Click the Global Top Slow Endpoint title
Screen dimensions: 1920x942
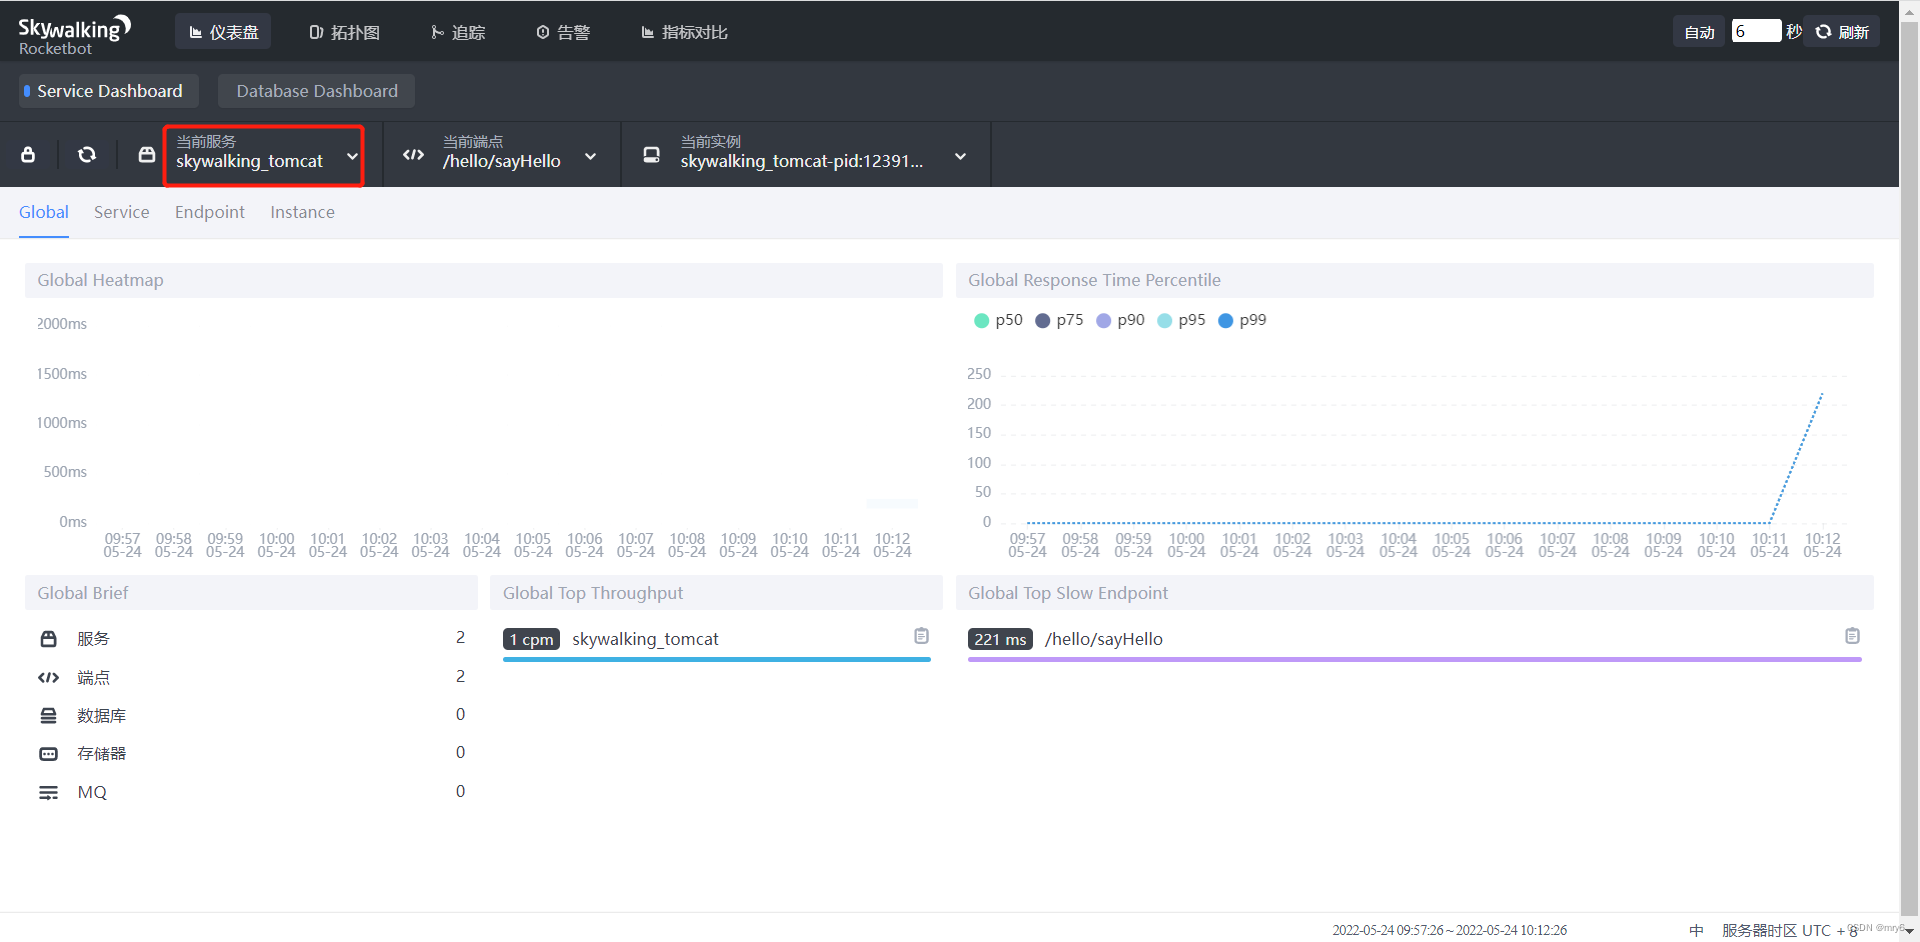1068,593
